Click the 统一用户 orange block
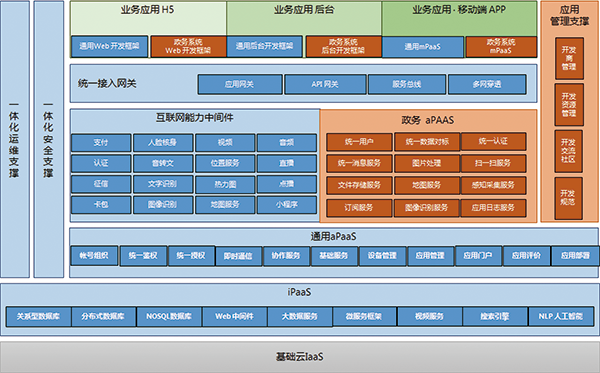The image size is (600, 373). [x=359, y=142]
